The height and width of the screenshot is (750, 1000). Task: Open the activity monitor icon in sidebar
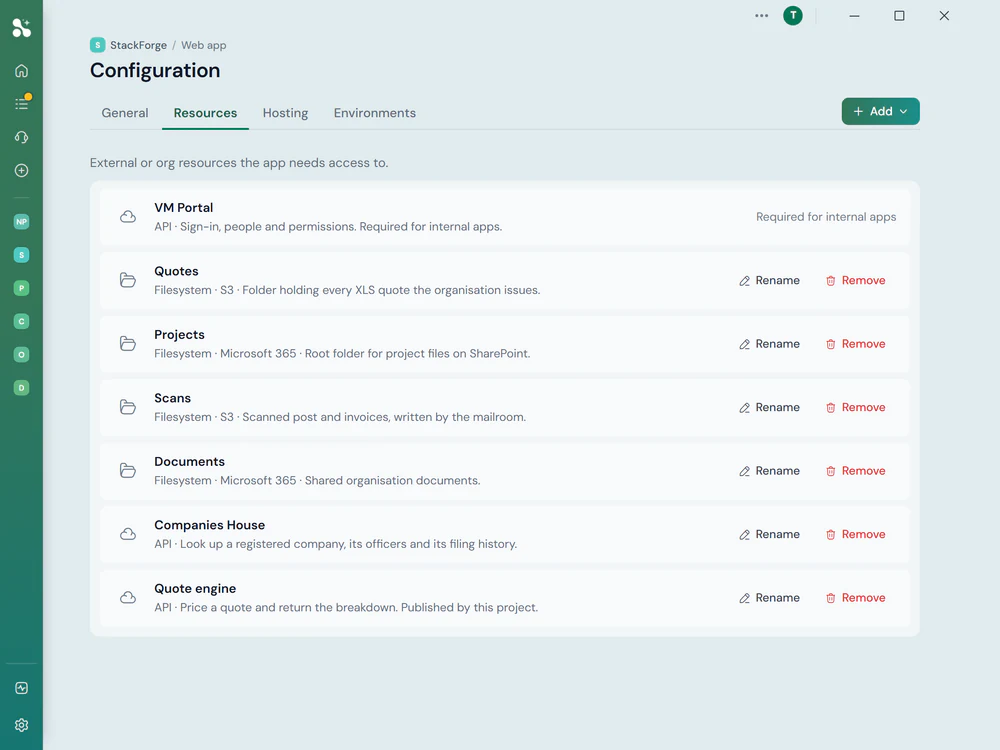point(22,688)
